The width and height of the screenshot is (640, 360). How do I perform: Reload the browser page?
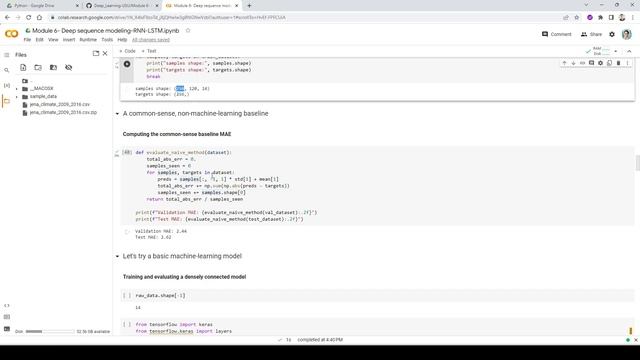[x=29, y=18]
